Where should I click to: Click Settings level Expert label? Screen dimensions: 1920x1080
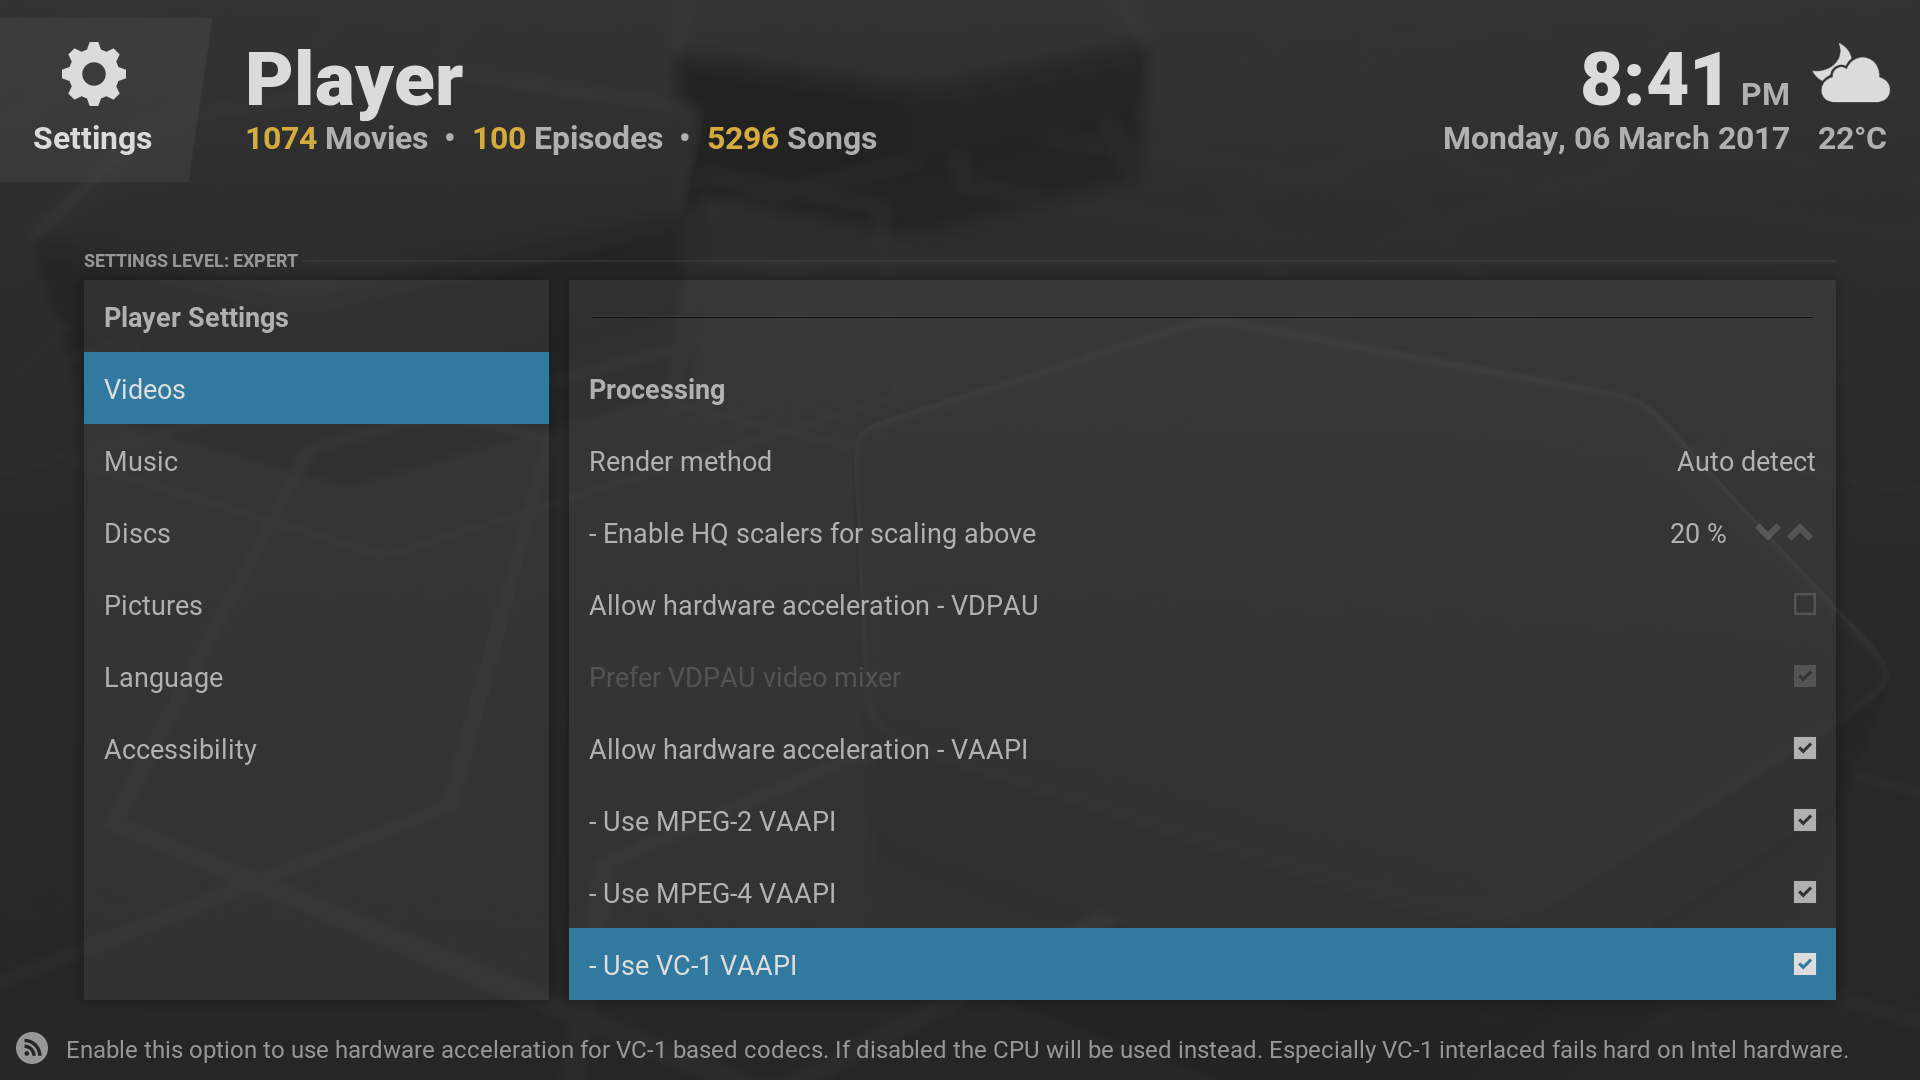pos(191,261)
